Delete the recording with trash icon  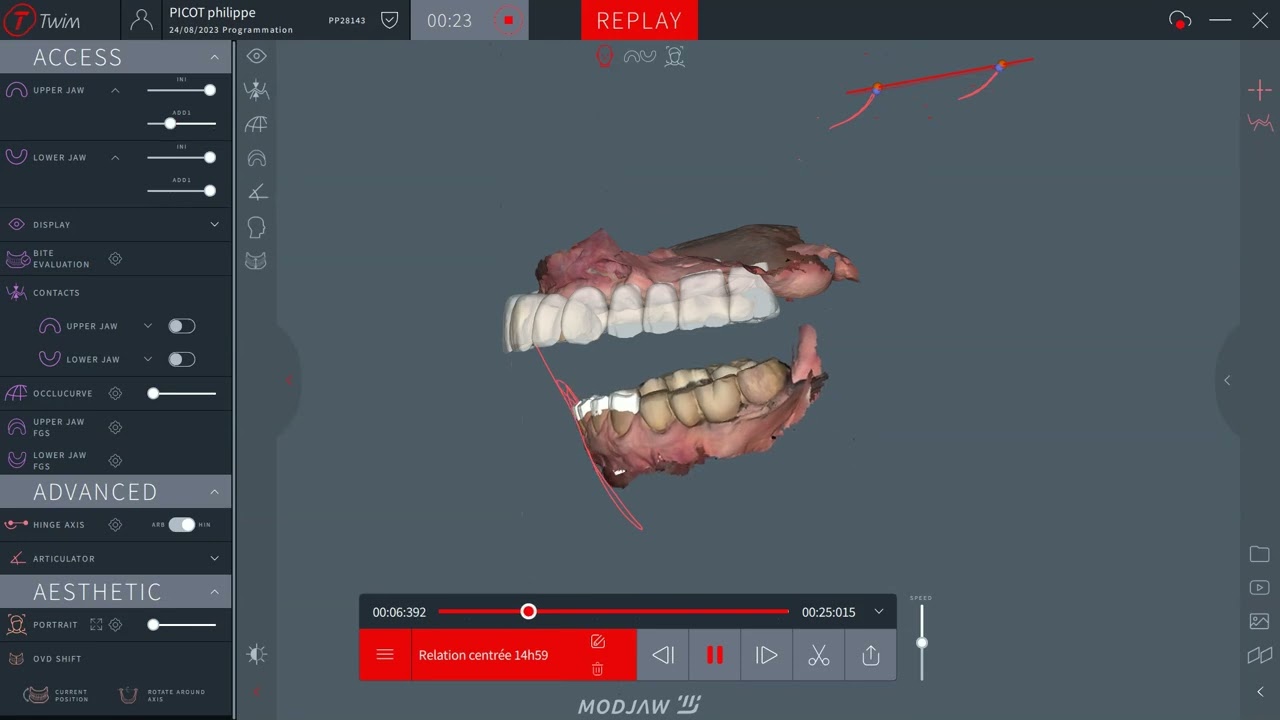pos(598,669)
